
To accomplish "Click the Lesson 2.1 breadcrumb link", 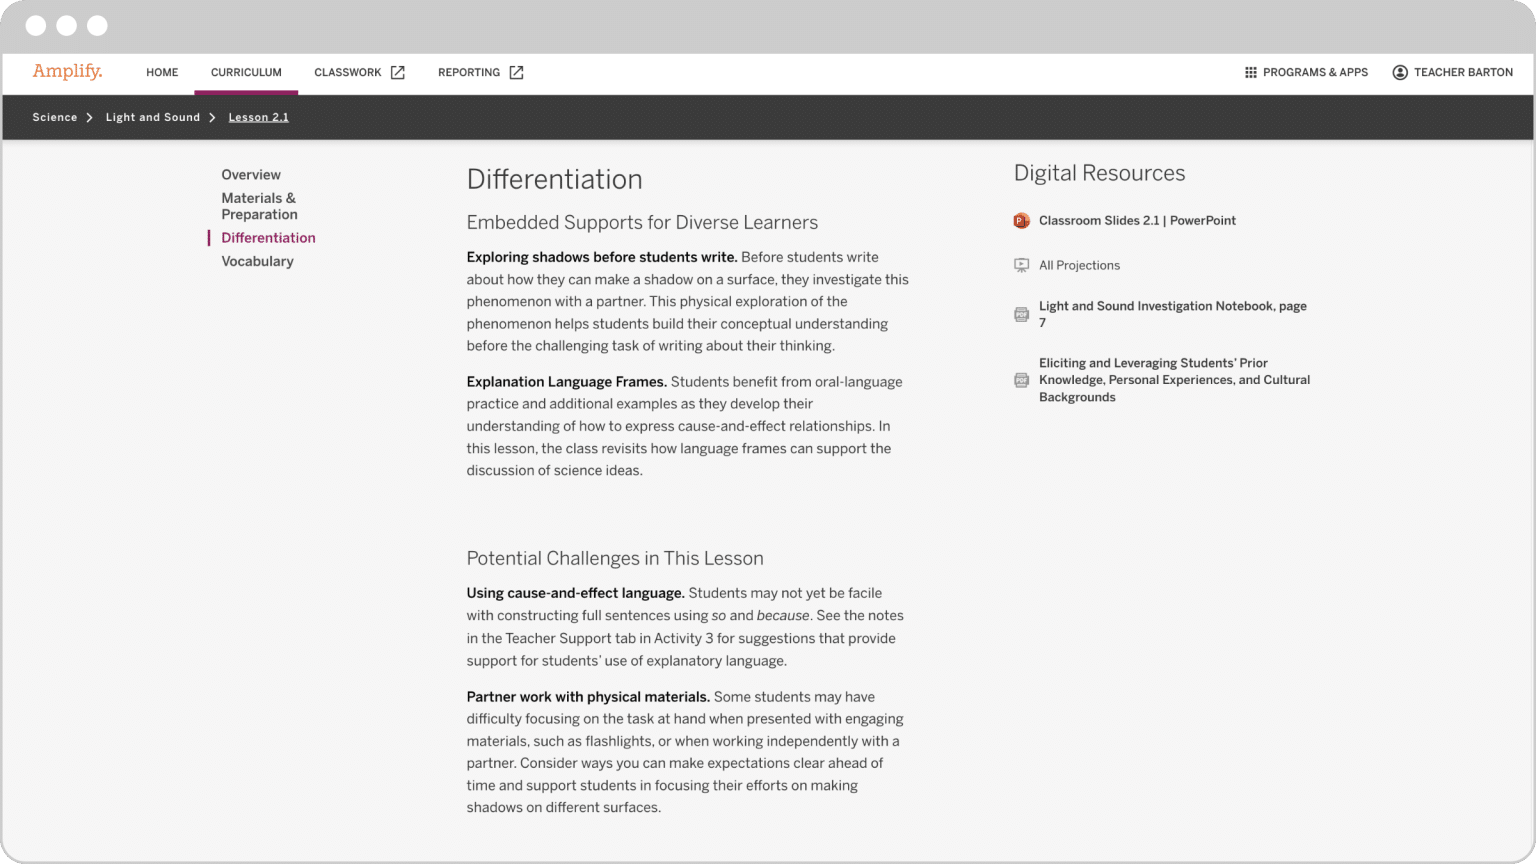I will pos(258,117).
